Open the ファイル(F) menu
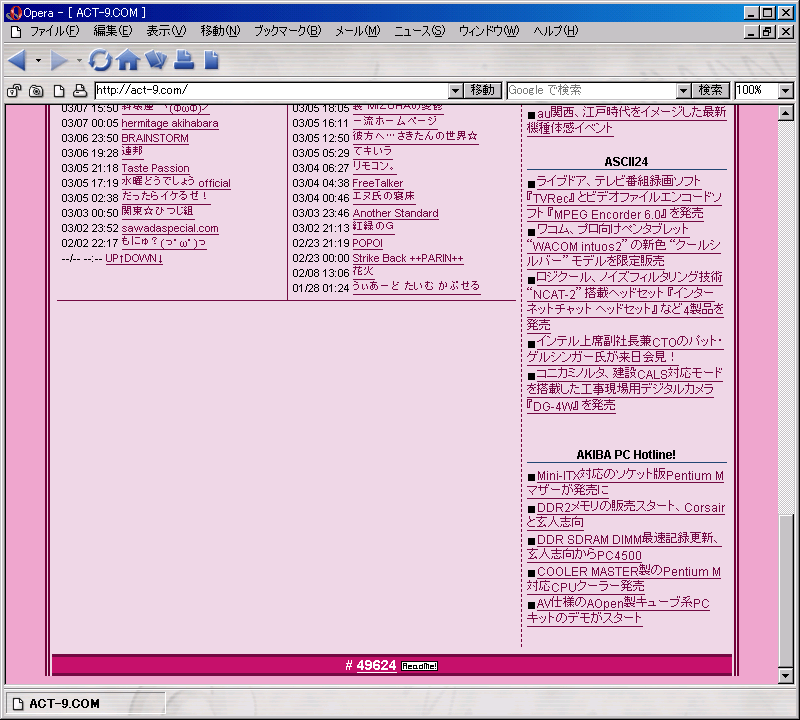The height and width of the screenshot is (720, 800). click(54, 31)
